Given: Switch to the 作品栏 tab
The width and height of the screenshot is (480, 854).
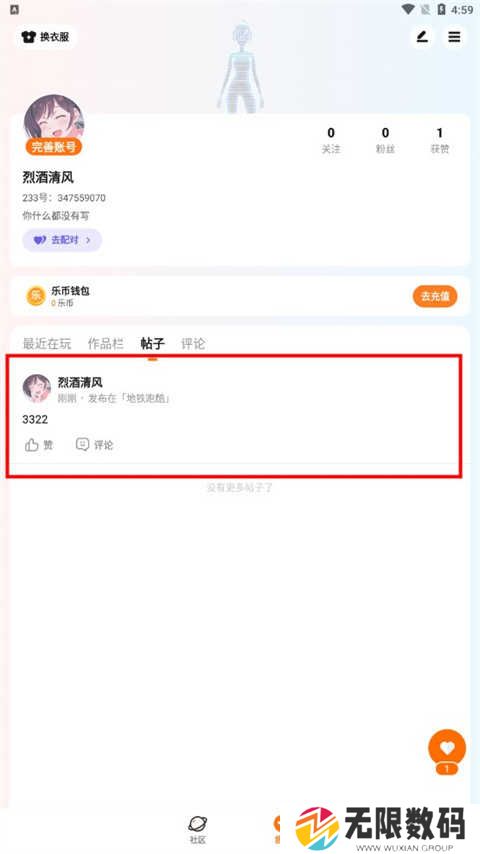Looking at the screenshot, I should point(106,344).
